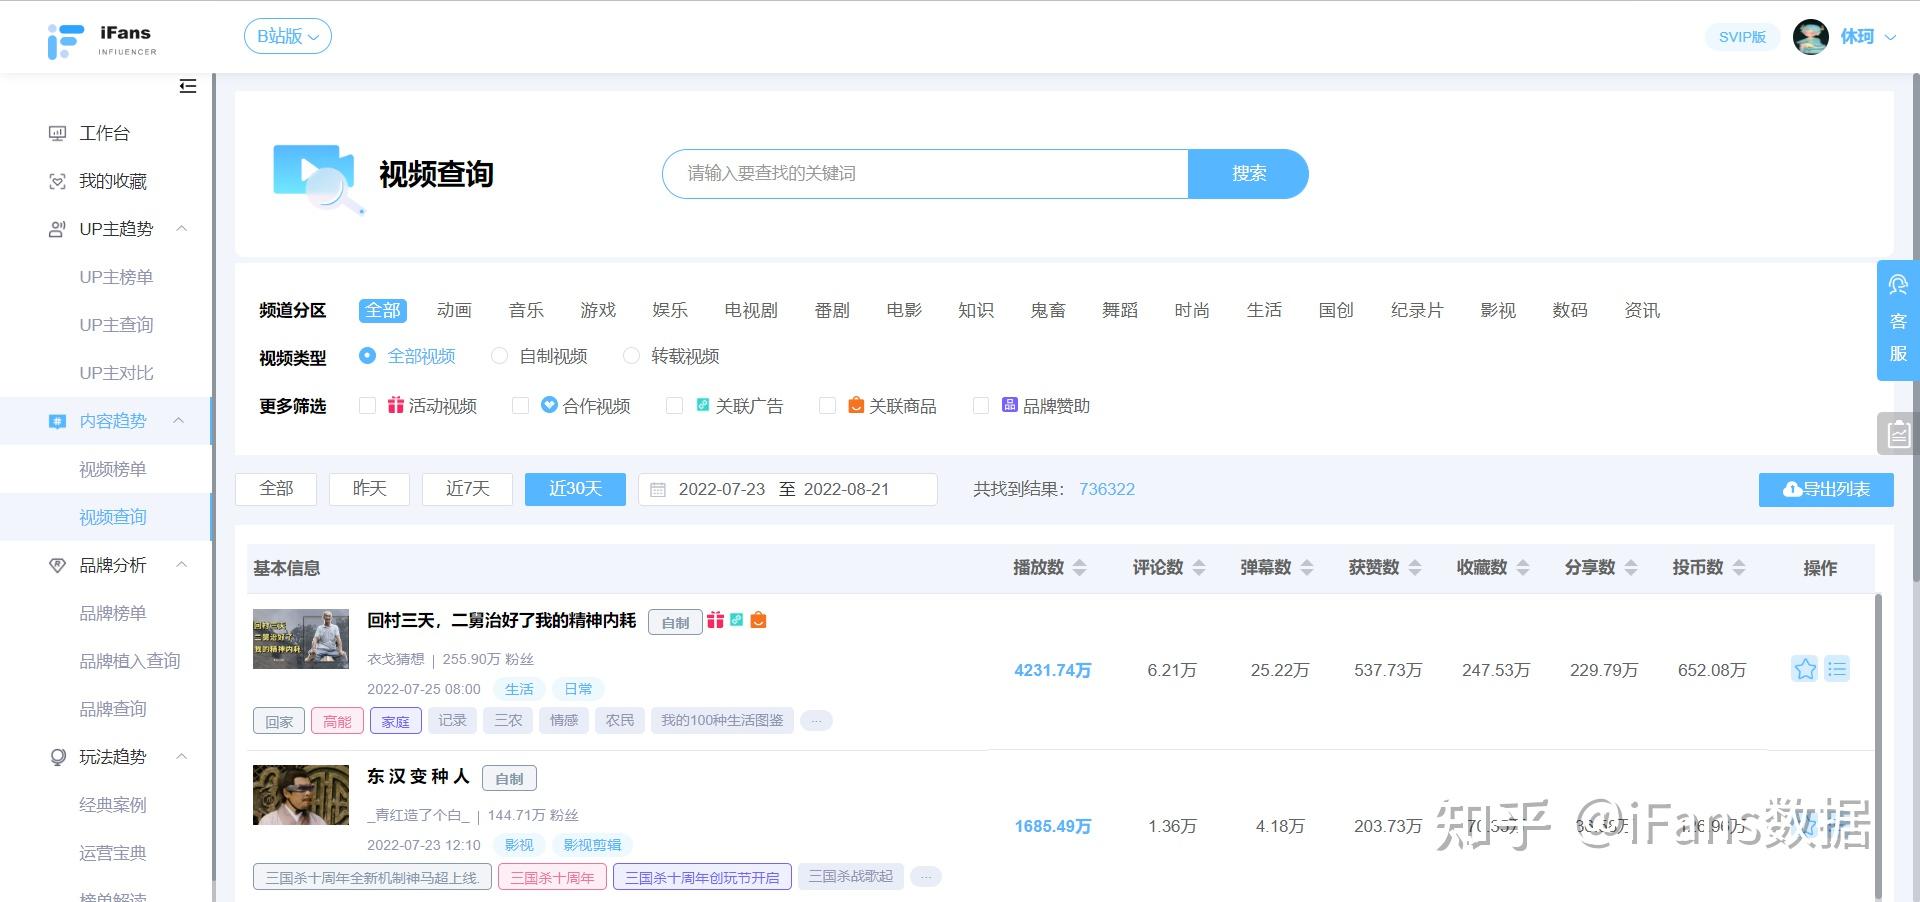Click the user avatar picture
Viewport: 1920px width, 902px height.
(x=1811, y=37)
